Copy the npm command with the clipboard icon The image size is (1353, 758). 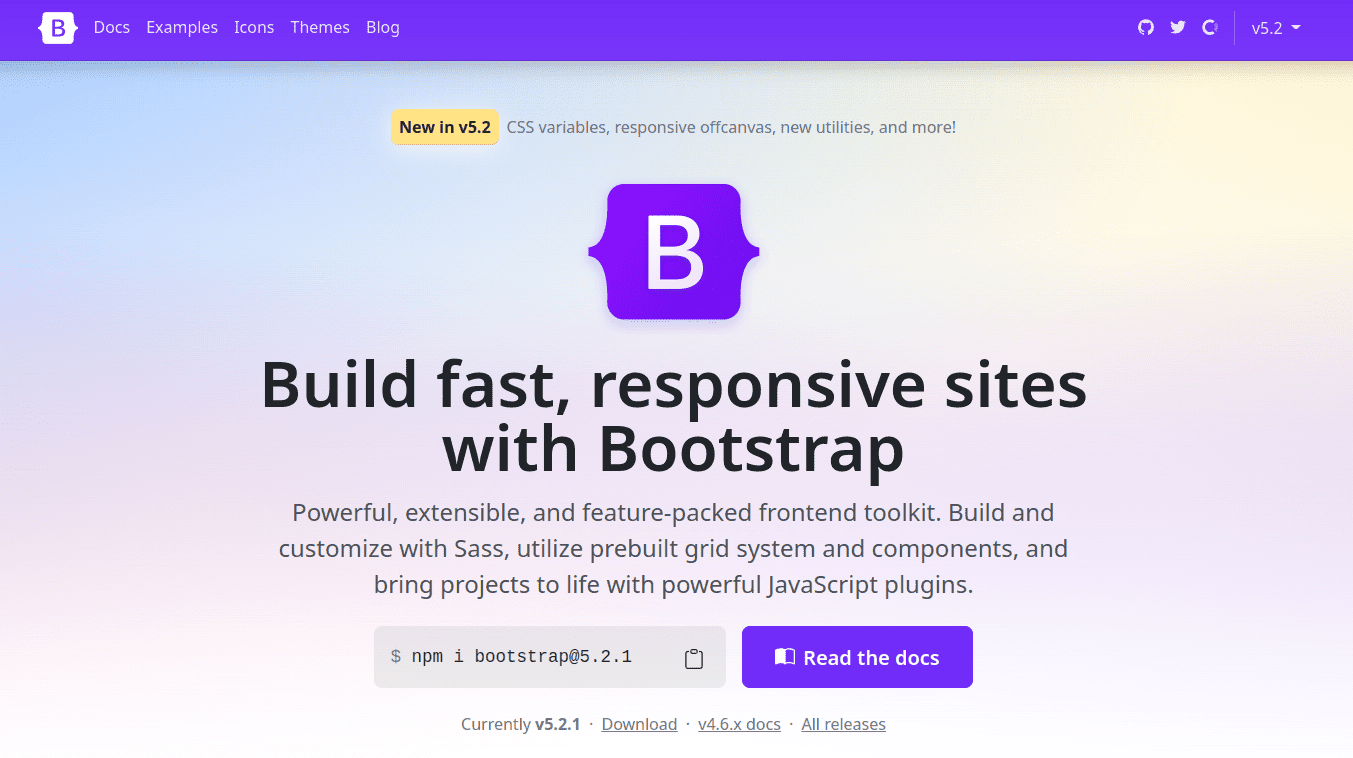tap(694, 658)
